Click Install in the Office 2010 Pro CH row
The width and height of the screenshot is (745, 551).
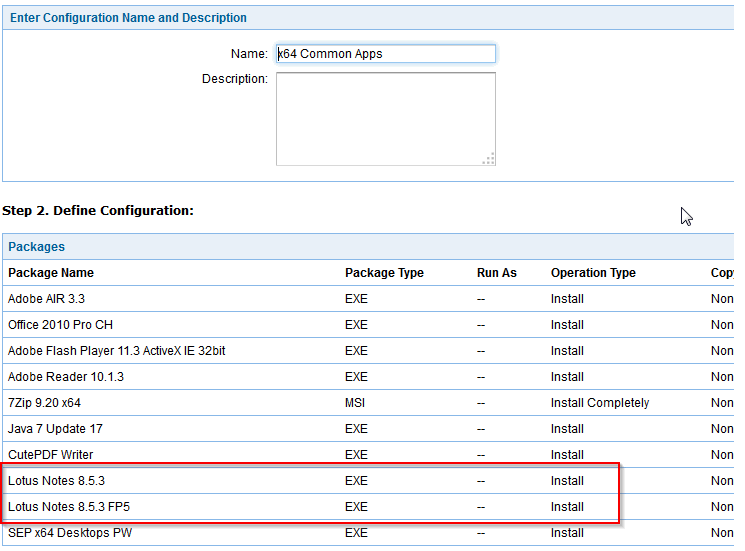coord(567,325)
